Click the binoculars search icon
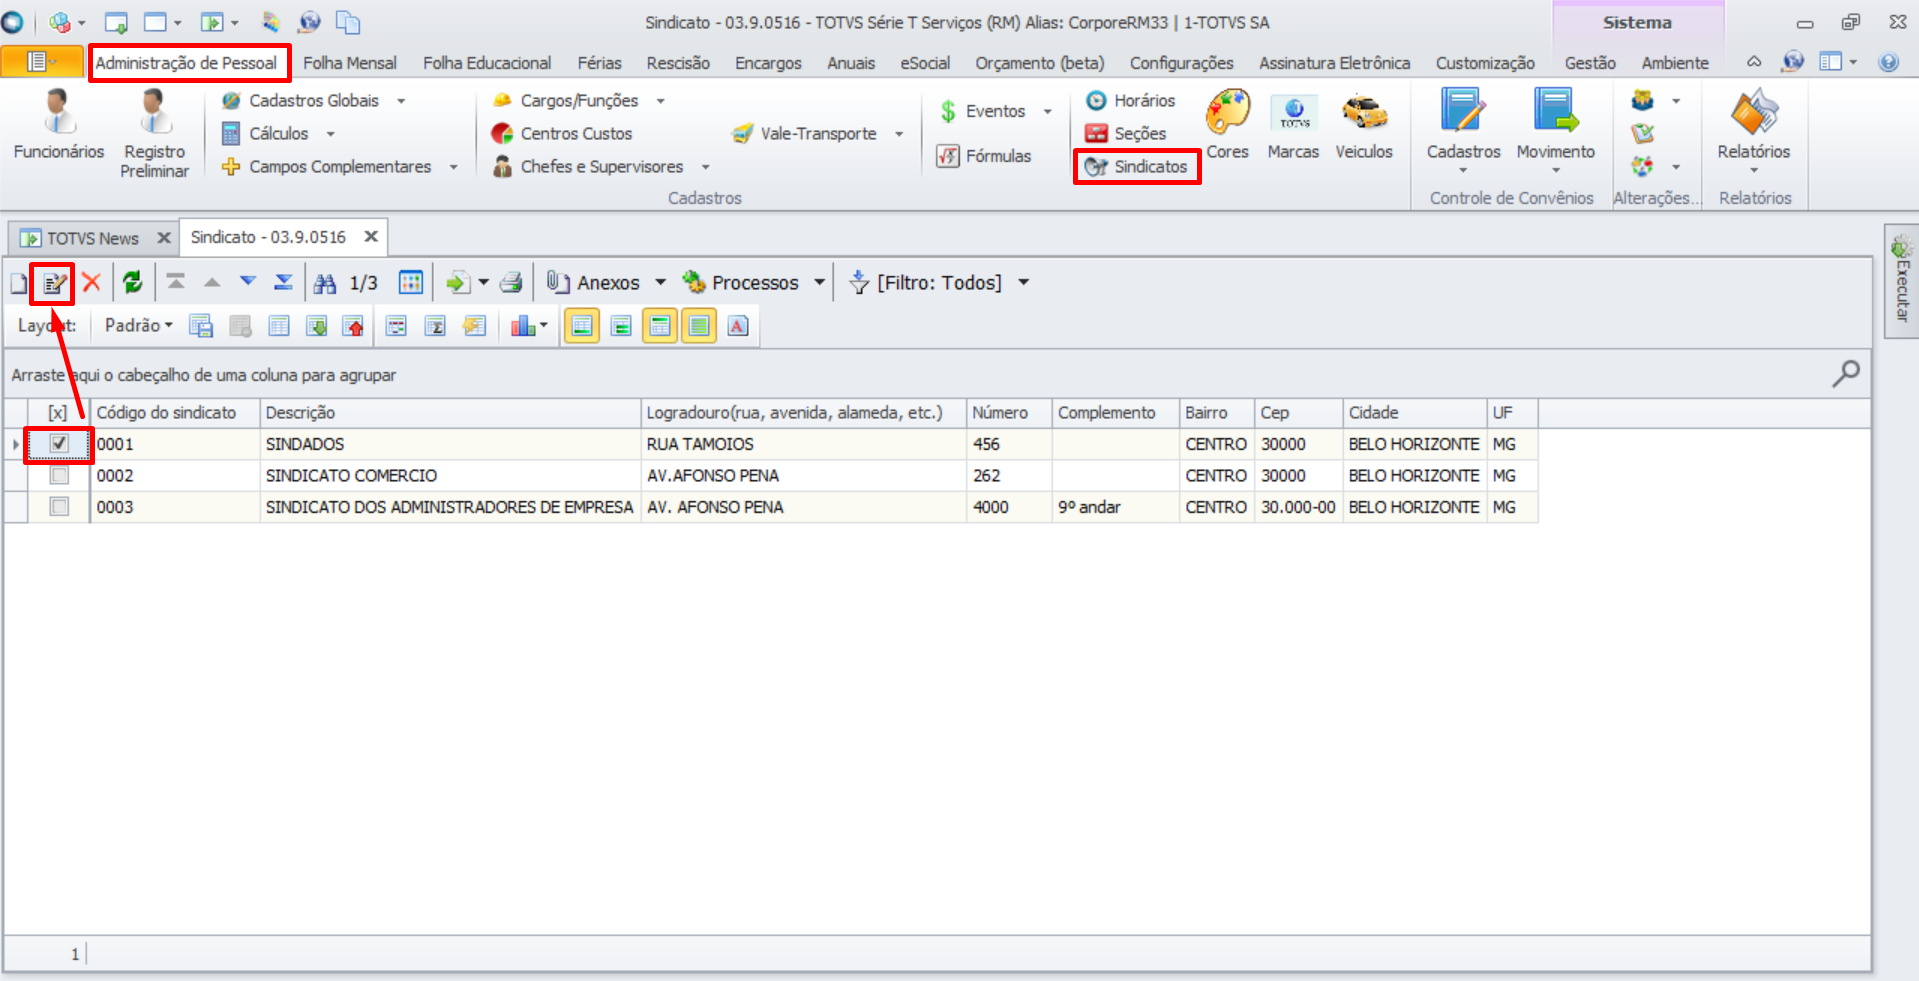Screen dimensions: 1919x981 pyautogui.click(x=325, y=283)
